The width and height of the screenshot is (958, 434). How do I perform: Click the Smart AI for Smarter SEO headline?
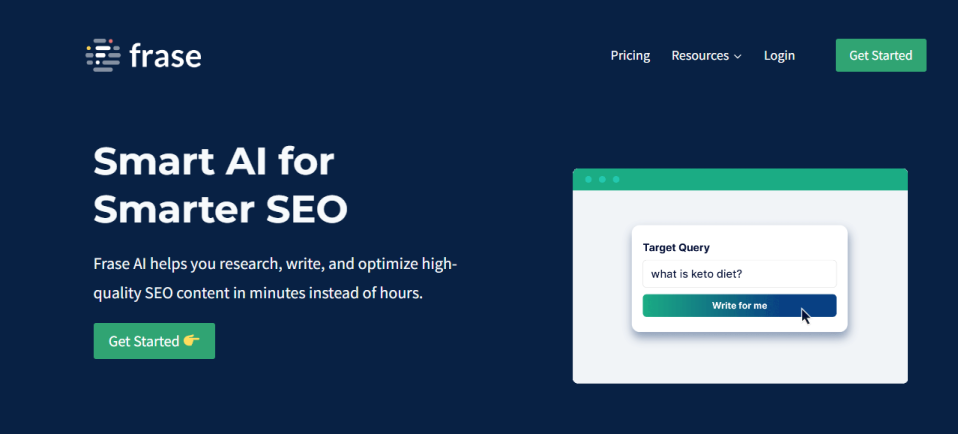[221, 186]
